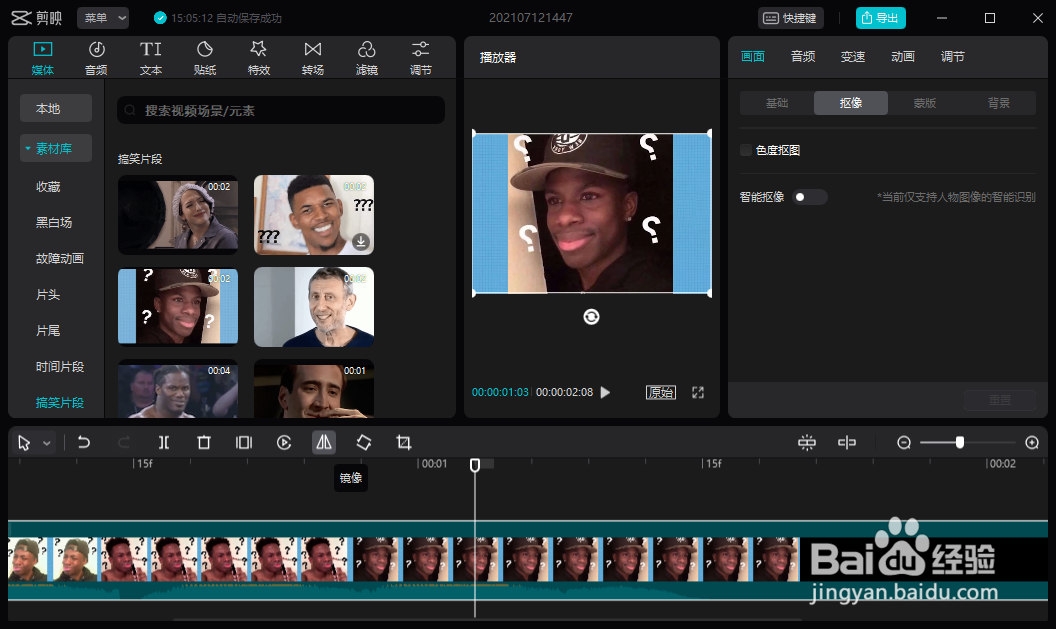Viewport: 1056px width, 629px height.
Task: Open the 片尾 outro category
Action: click(x=48, y=331)
